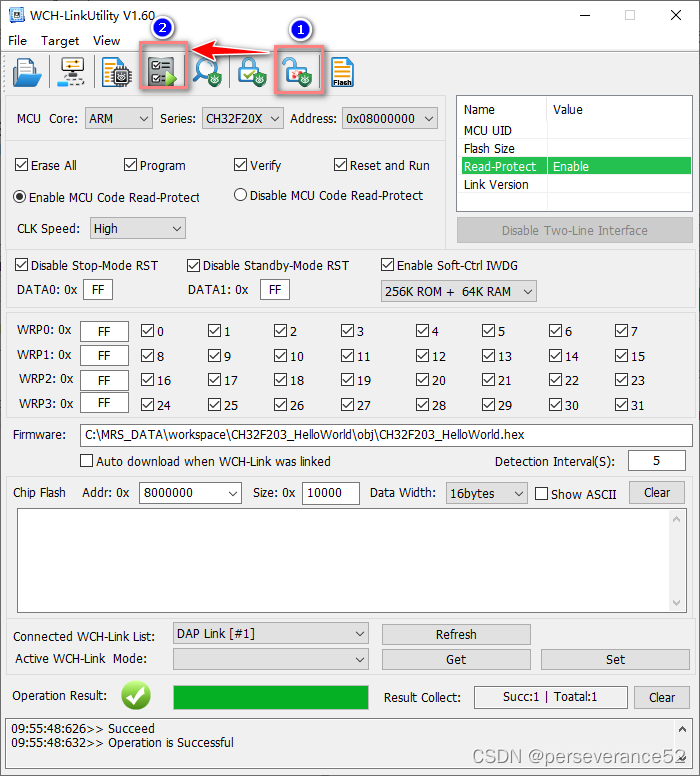The height and width of the screenshot is (776, 700).
Task: Open the Address 0x08000000 dropdown
Action: point(390,119)
